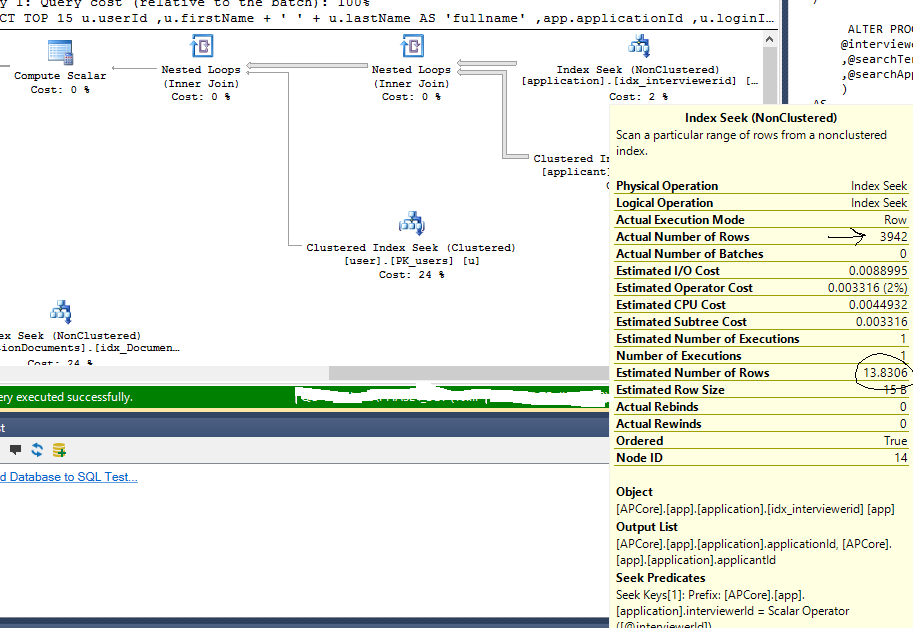
Task: Click 'ALTER PROC' text in code editor
Action: point(880,29)
